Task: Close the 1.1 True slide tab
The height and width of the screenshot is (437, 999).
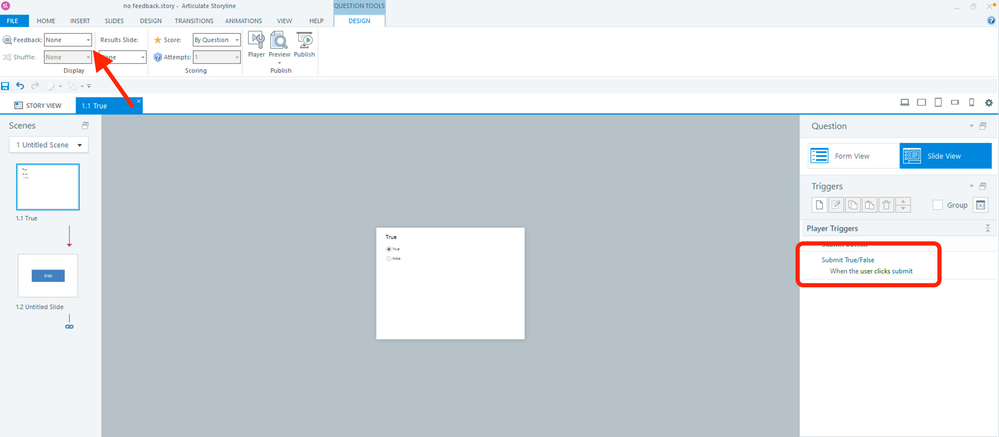Action: coord(139,101)
